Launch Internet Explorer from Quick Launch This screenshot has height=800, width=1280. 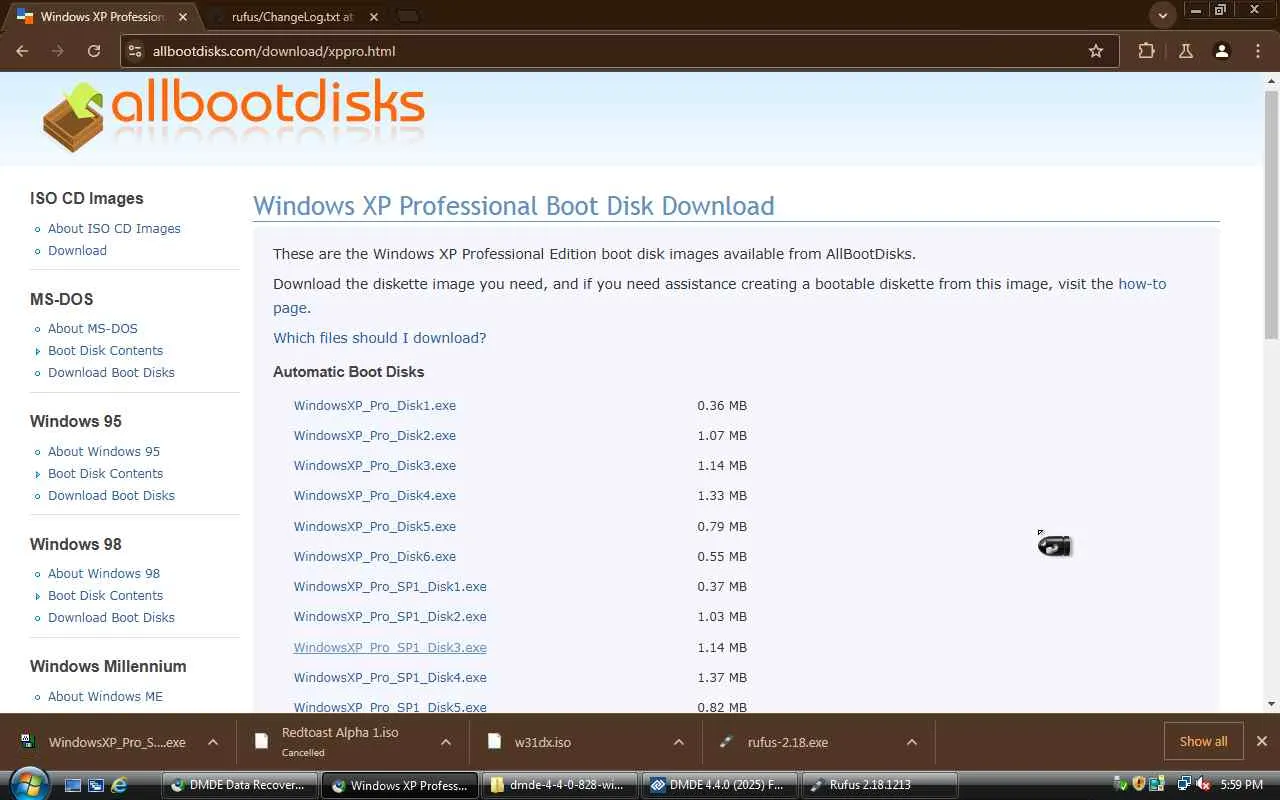tap(119, 785)
